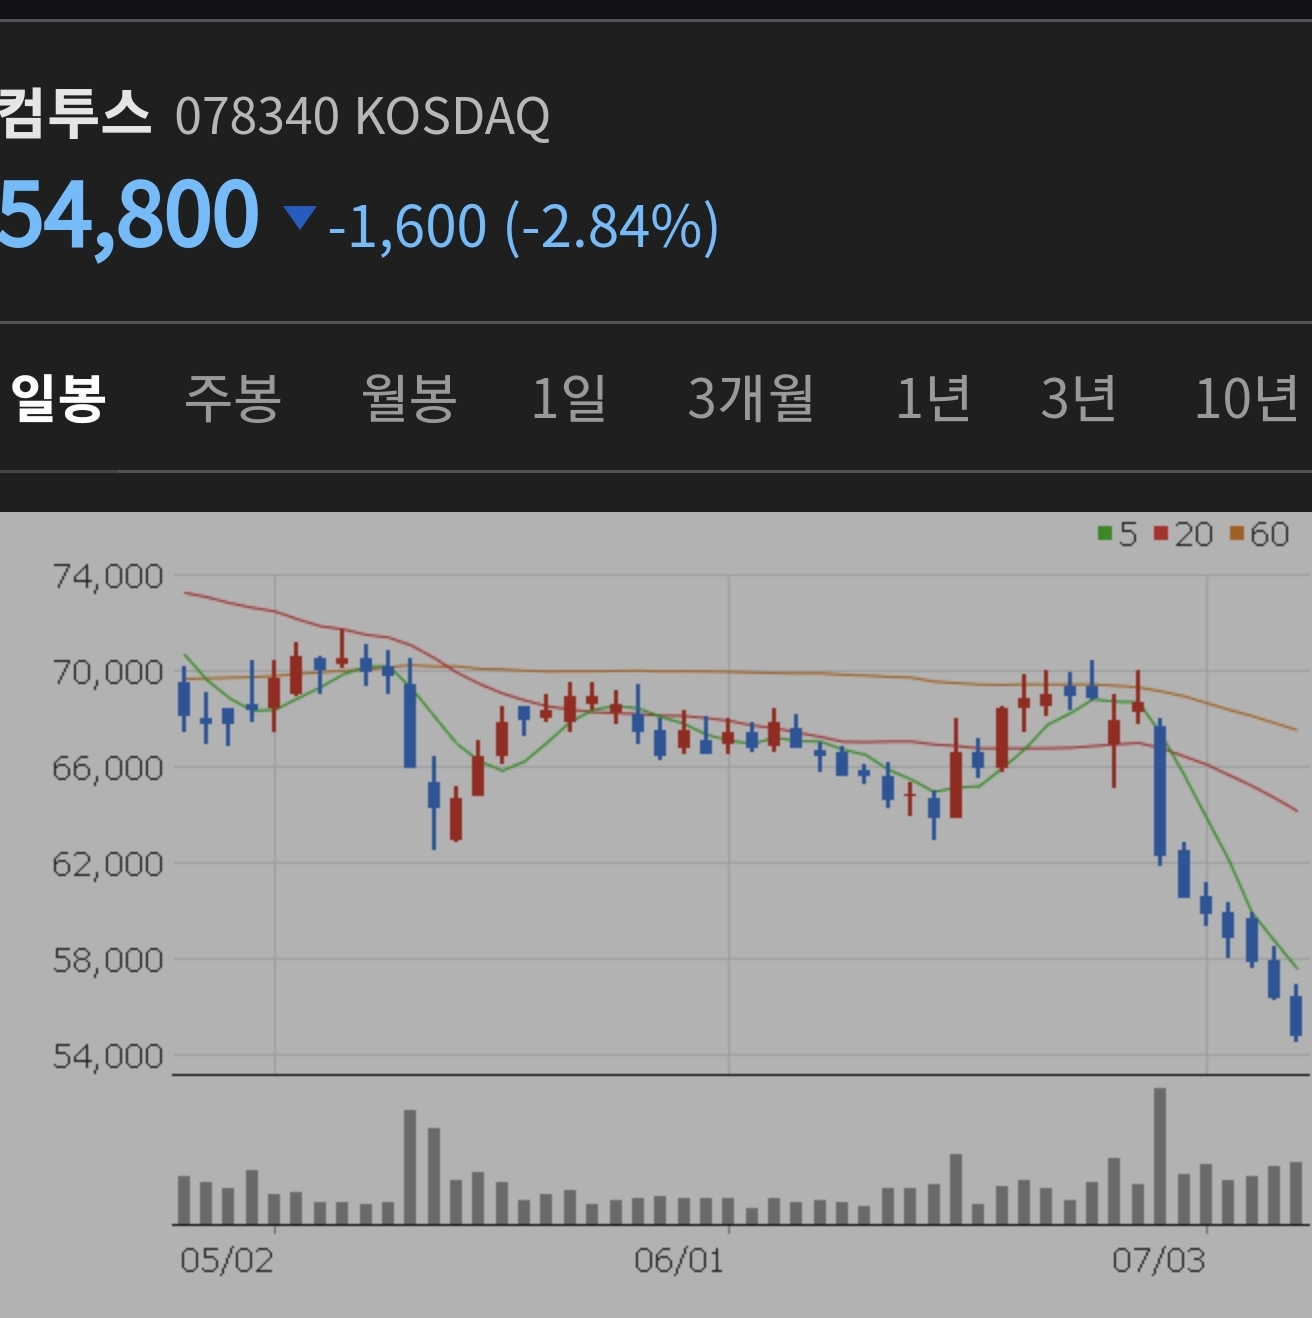Image resolution: width=1312 pixels, height=1318 pixels.
Task: Click the 58,000 price axis label
Action: point(107,960)
